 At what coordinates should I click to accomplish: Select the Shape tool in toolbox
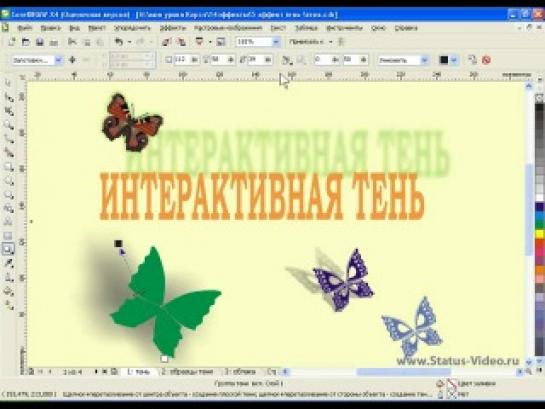click(x=8, y=98)
